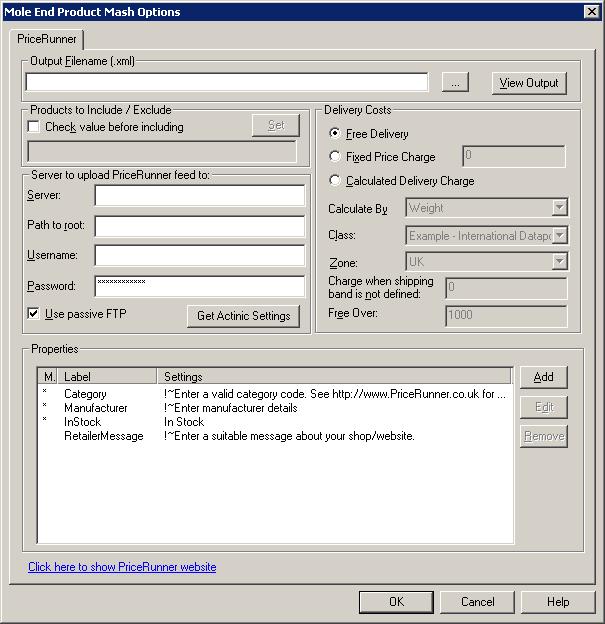The image size is (605, 624).
Task: Enable Check value before including checkbox
Action: [x=33, y=127]
